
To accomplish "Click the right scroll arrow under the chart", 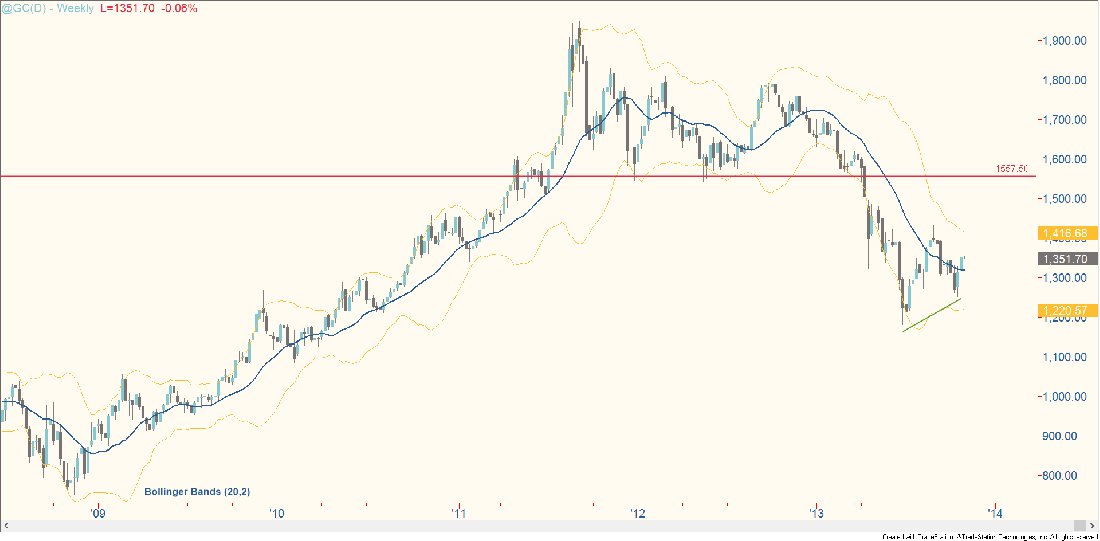I will [1078, 525].
